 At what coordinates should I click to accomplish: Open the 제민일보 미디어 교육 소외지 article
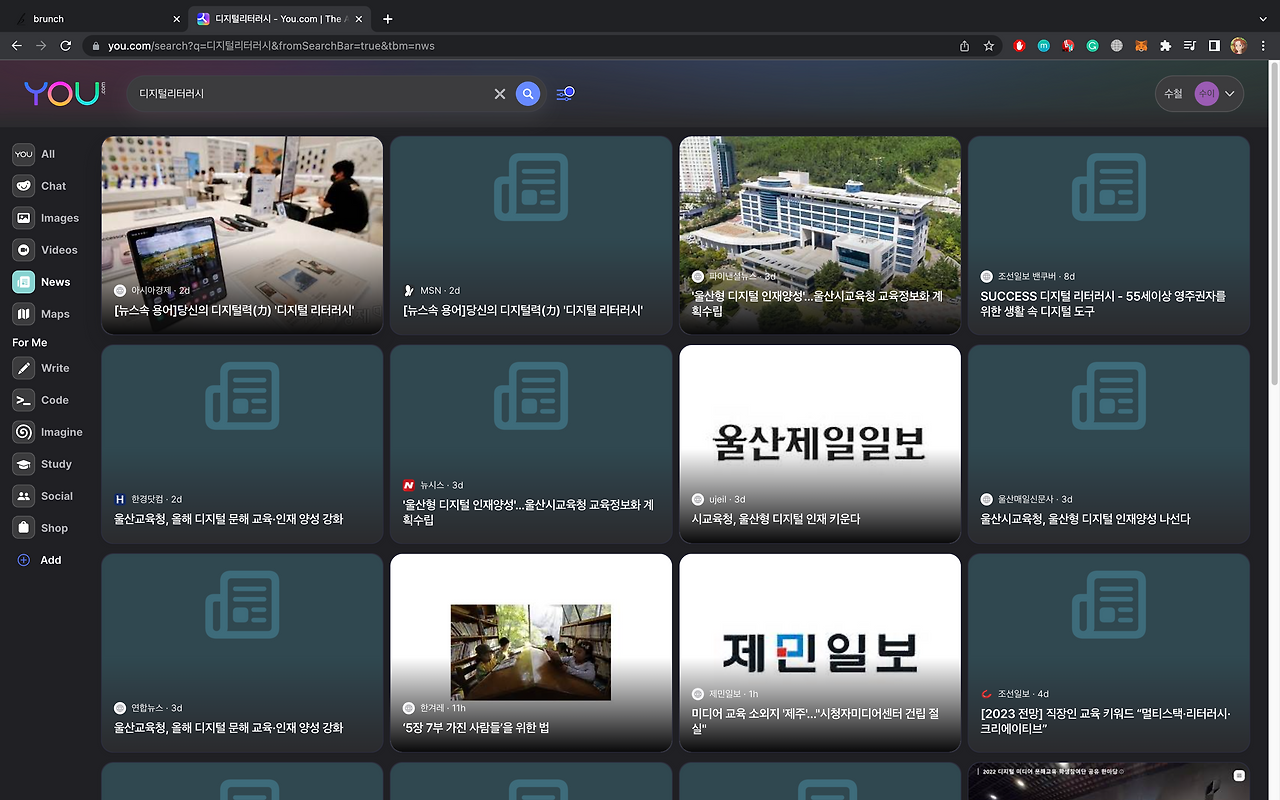point(815,721)
